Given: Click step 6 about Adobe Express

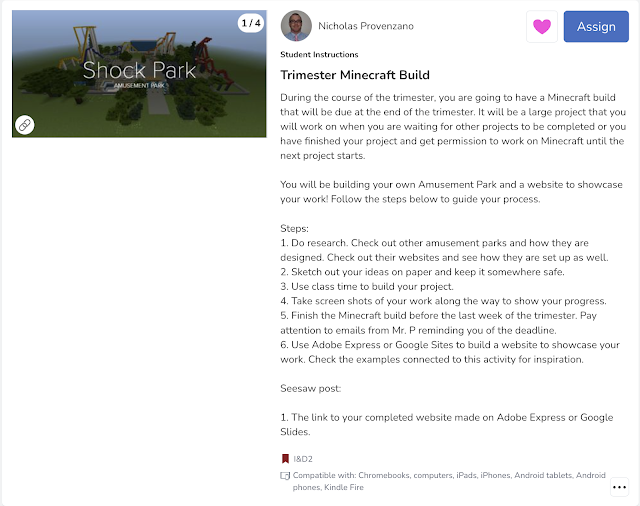Looking at the screenshot, I should coord(450,352).
